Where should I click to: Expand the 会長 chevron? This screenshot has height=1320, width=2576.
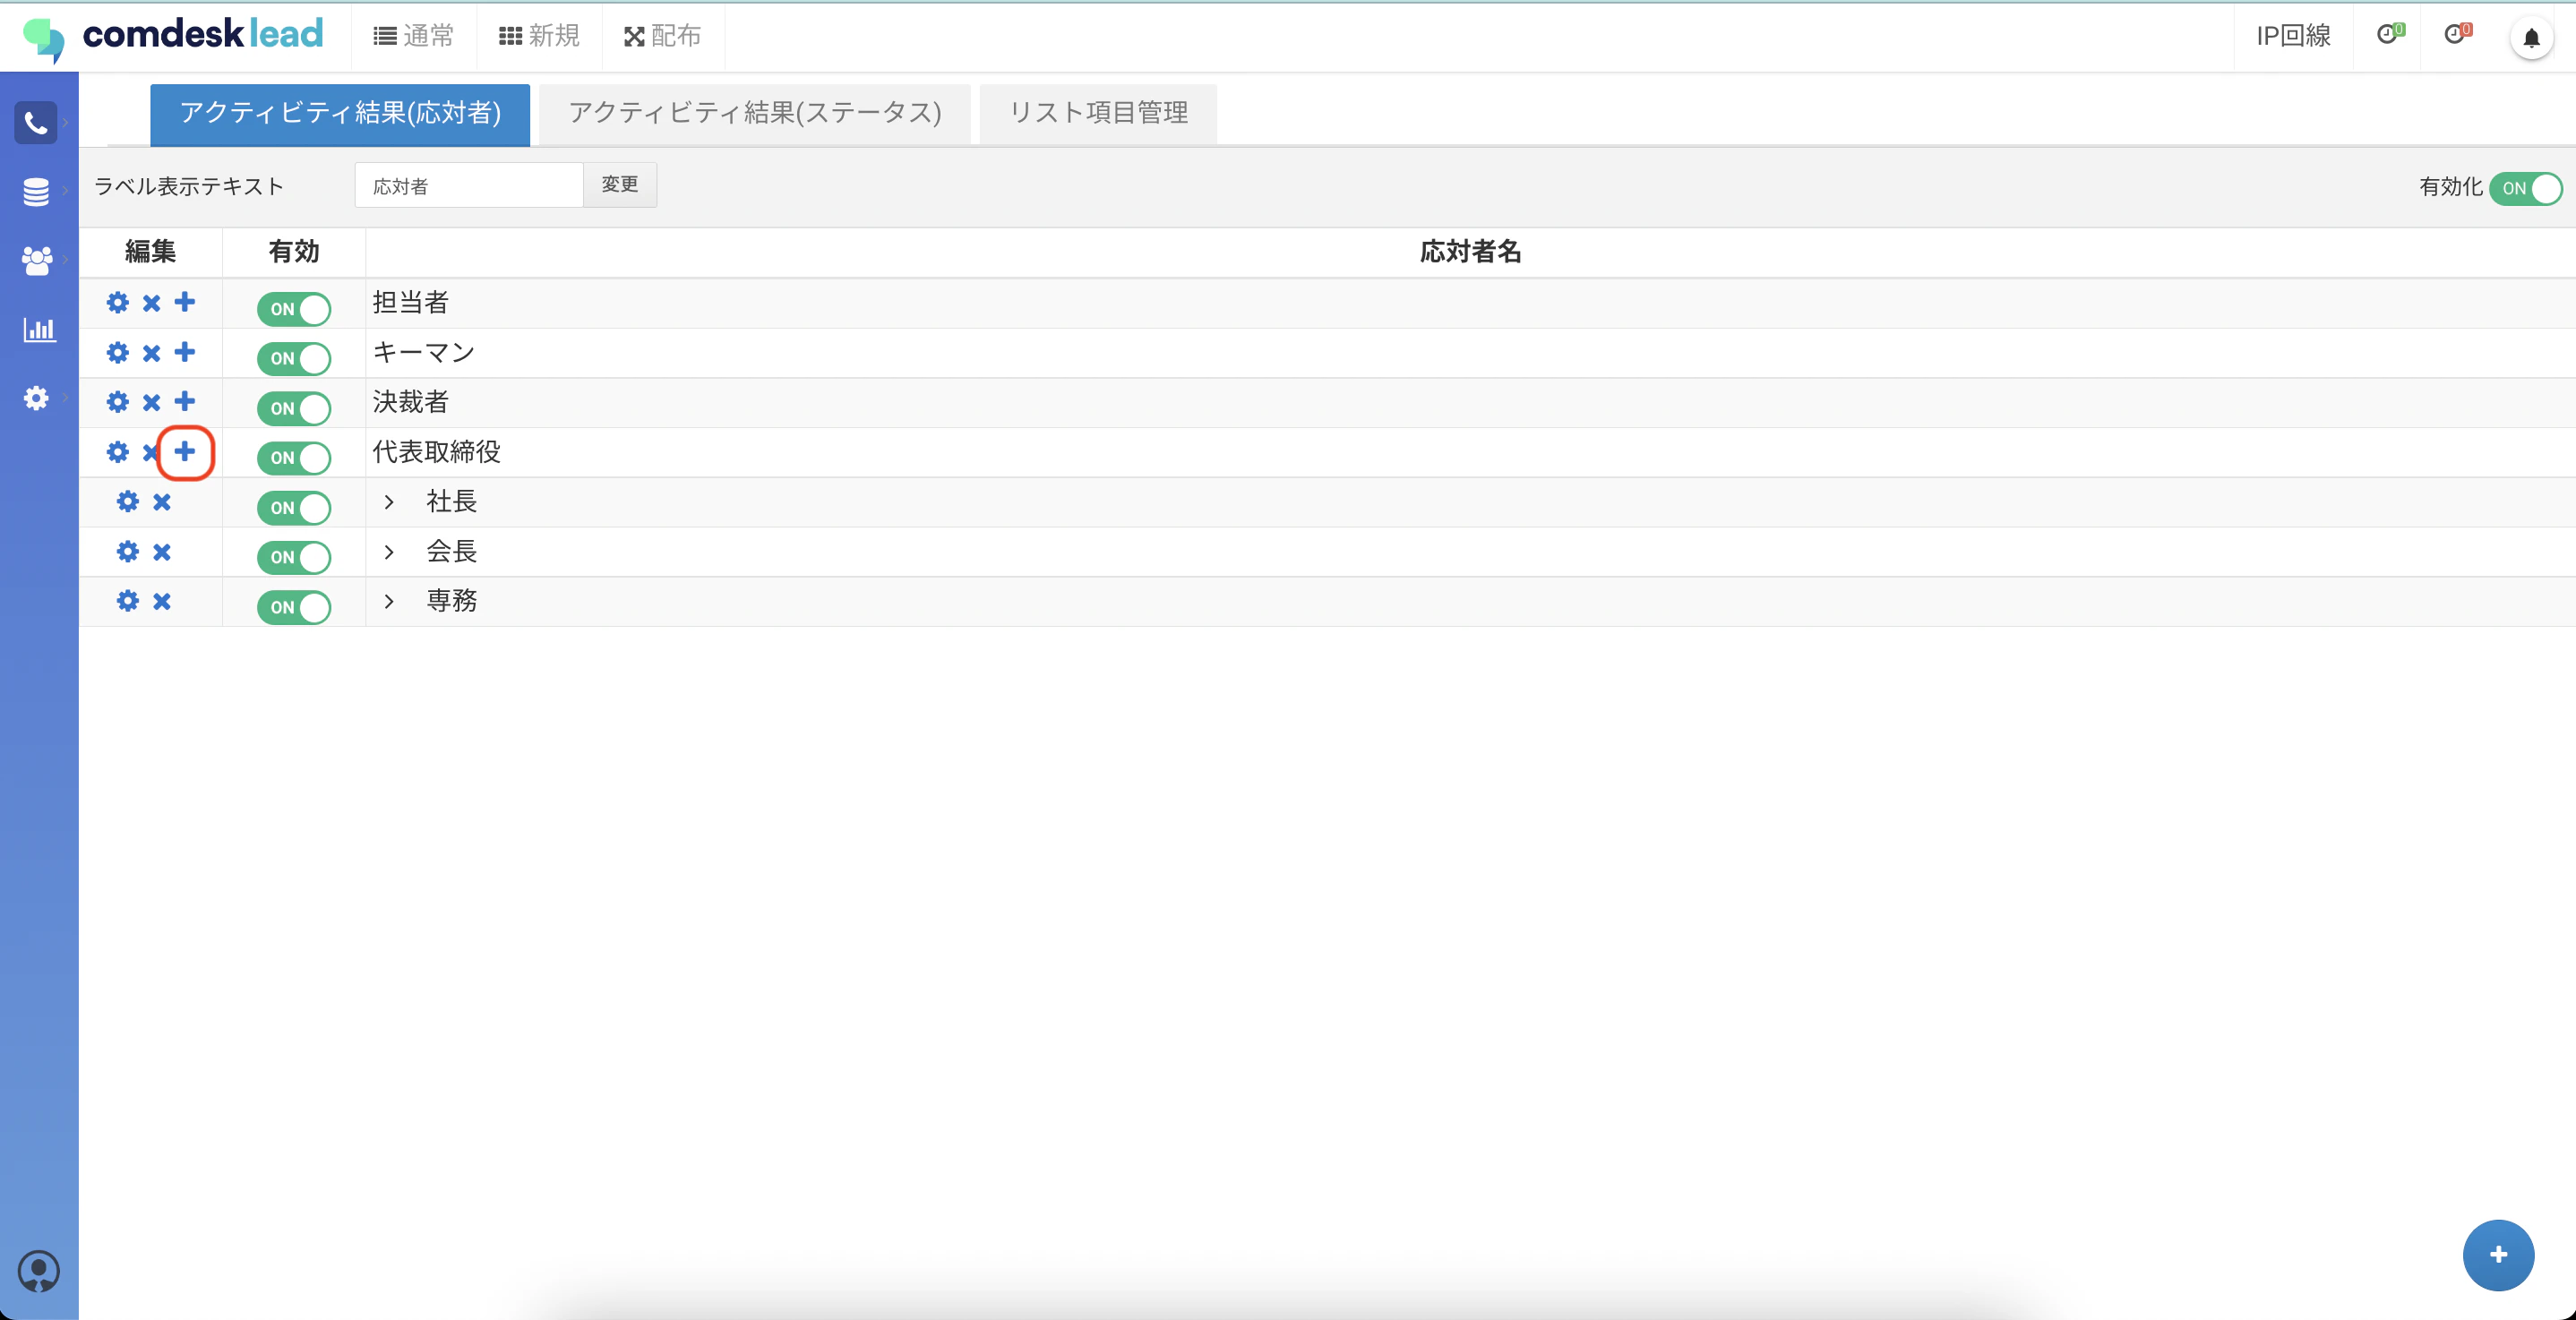(389, 552)
